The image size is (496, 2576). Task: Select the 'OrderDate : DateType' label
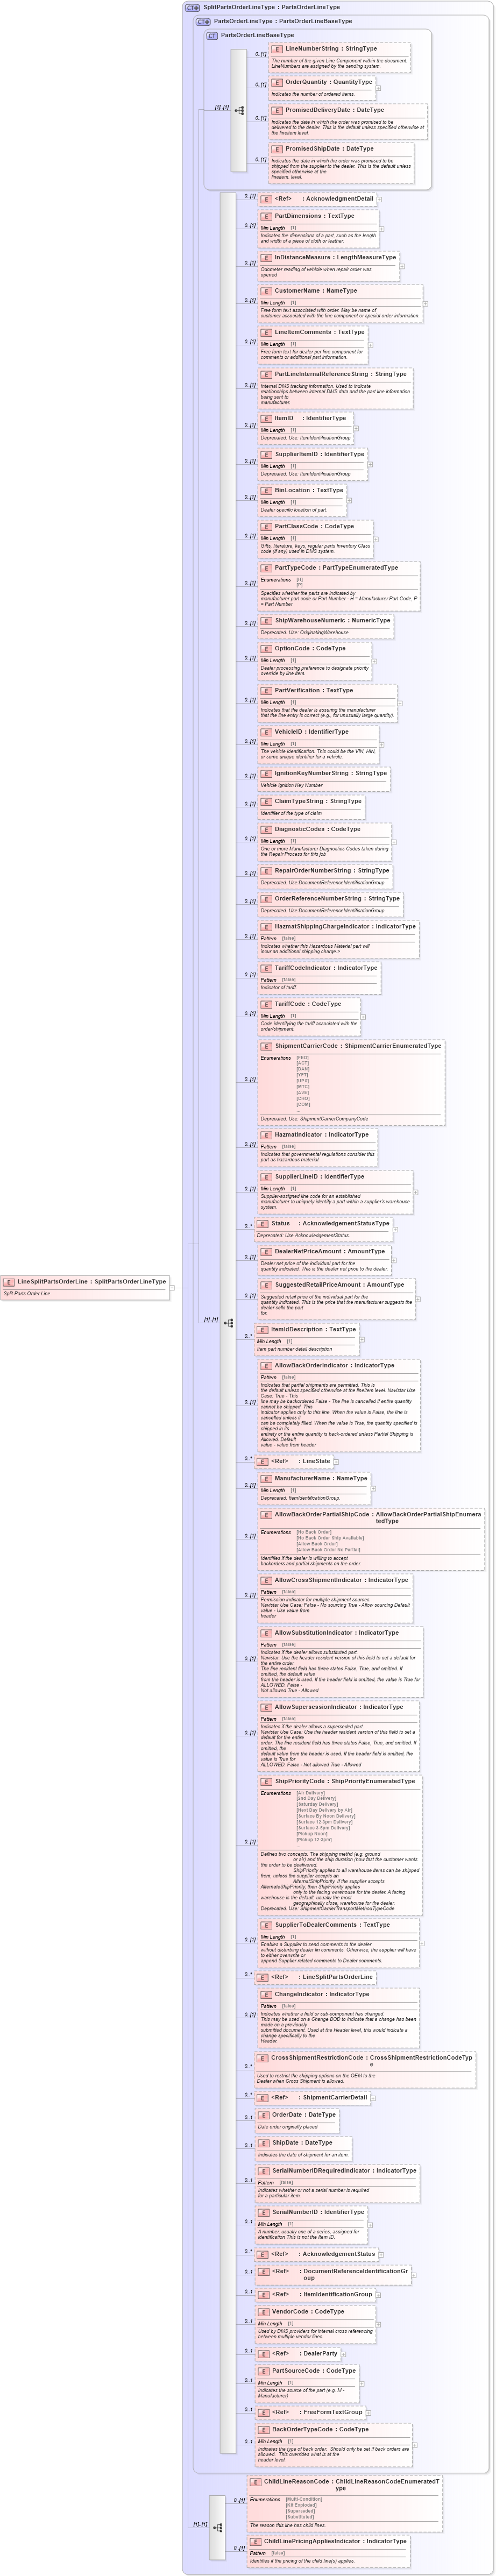303,2114
